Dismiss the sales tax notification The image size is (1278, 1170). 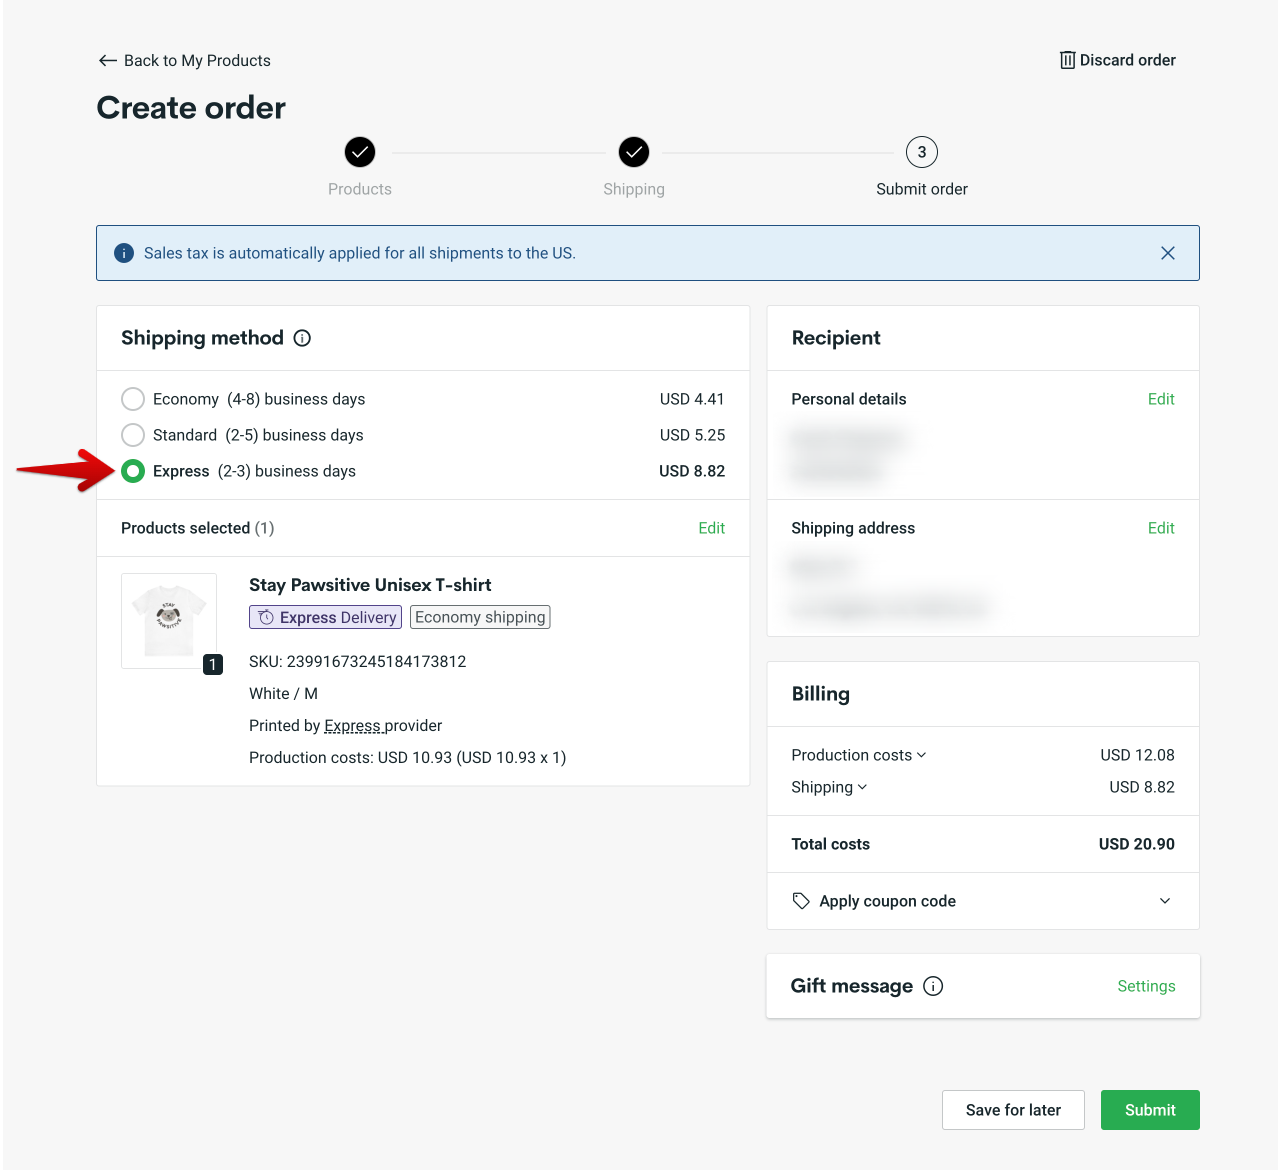coord(1167,253)
